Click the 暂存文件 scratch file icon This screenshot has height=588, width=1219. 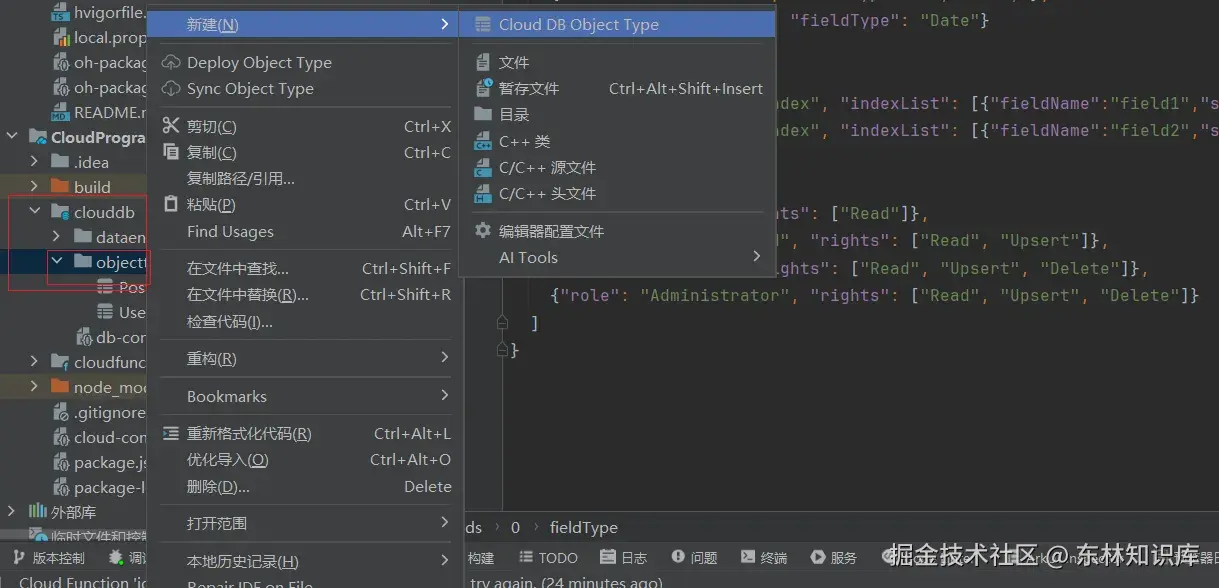click(483, 88)
